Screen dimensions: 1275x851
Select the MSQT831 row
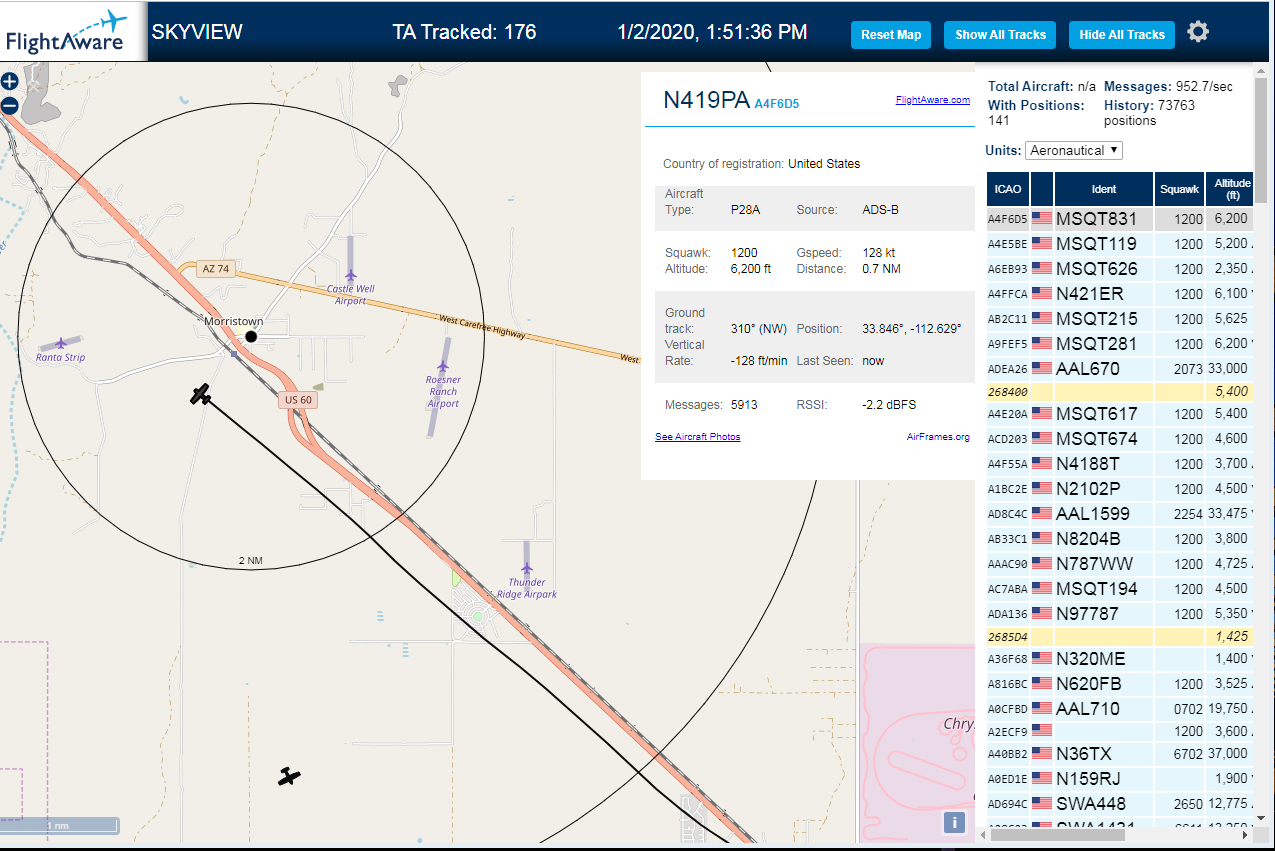(x=1120, y=218)
